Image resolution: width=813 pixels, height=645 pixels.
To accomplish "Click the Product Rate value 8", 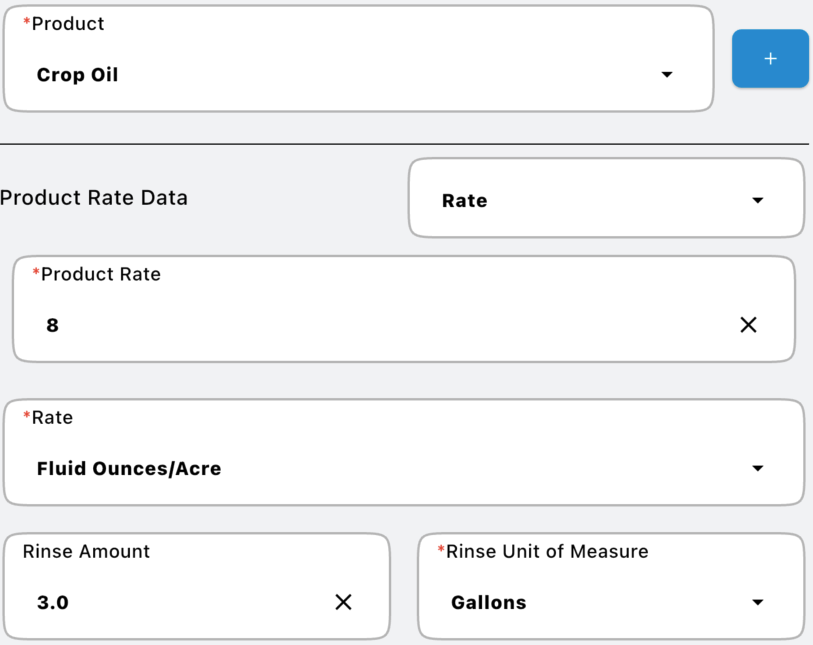I will point(53,325).
